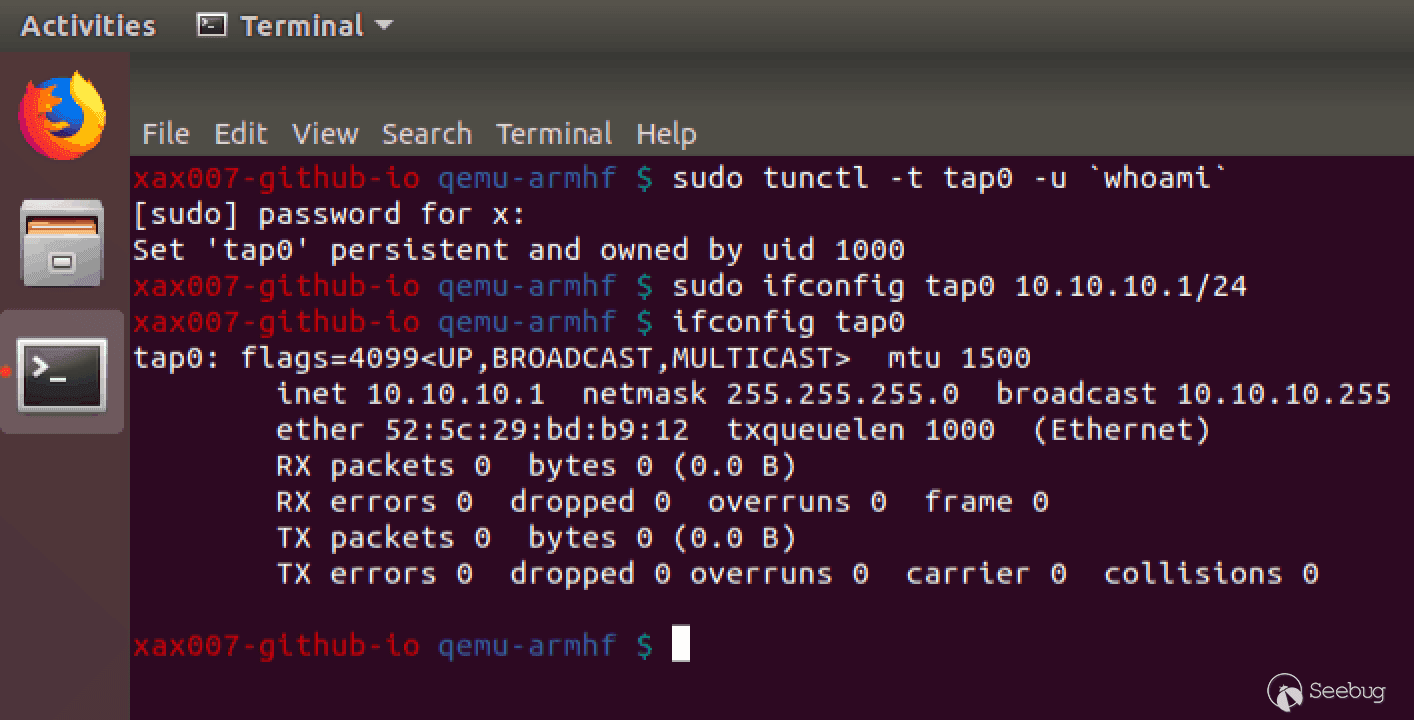This screenshot has width=1414, height=720.
Task: Open the Search menu
Action: 427,134
